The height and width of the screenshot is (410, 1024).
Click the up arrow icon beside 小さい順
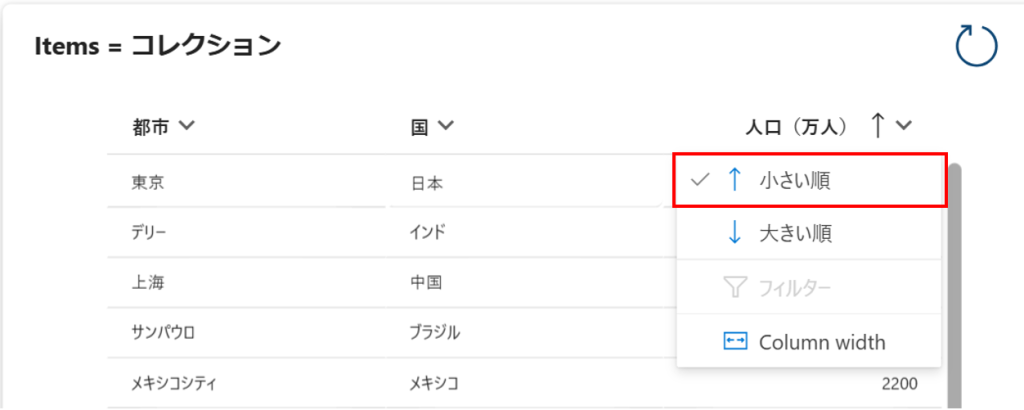tap(735, 180)
